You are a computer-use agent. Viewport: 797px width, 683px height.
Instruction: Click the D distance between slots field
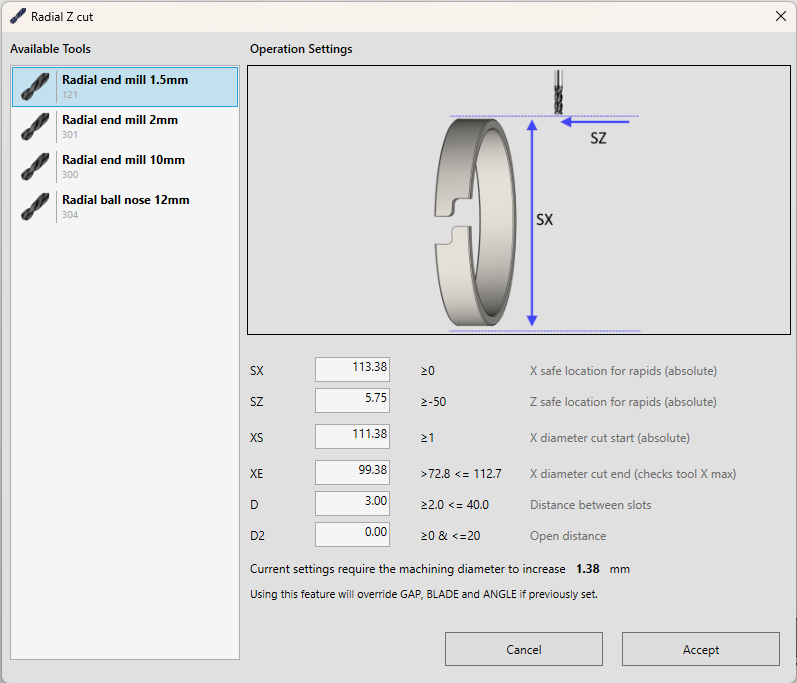point(352,503)
